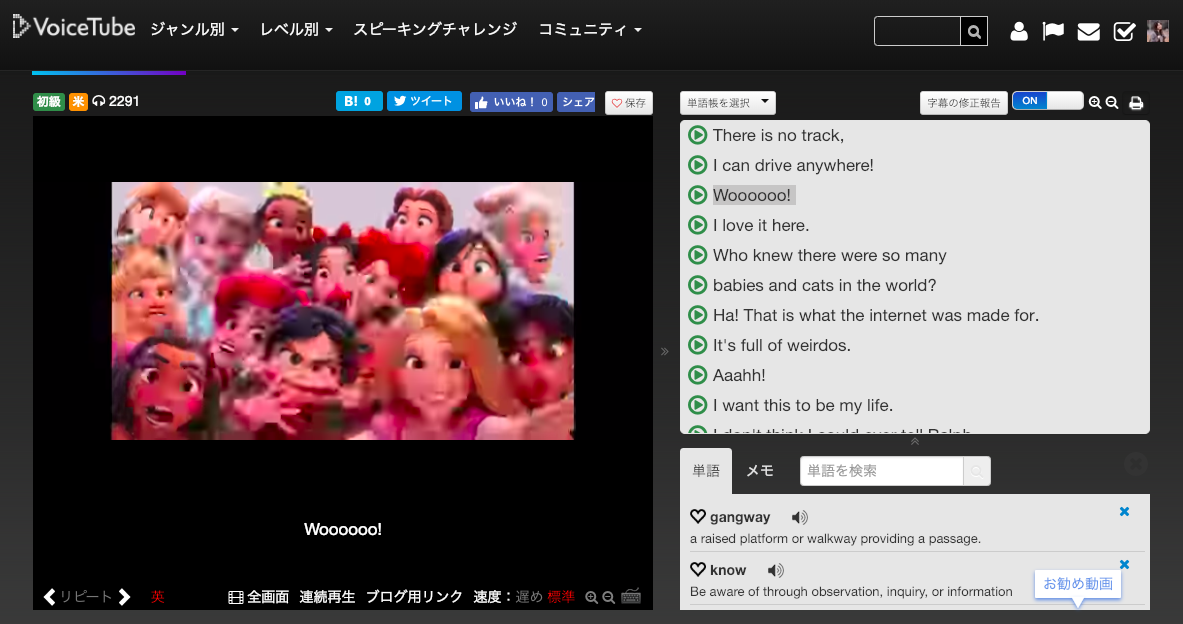Screen dimensions: 1183x624
Task: Play line 'babies and cats in the world?'
Action: [x=697, y=285]
